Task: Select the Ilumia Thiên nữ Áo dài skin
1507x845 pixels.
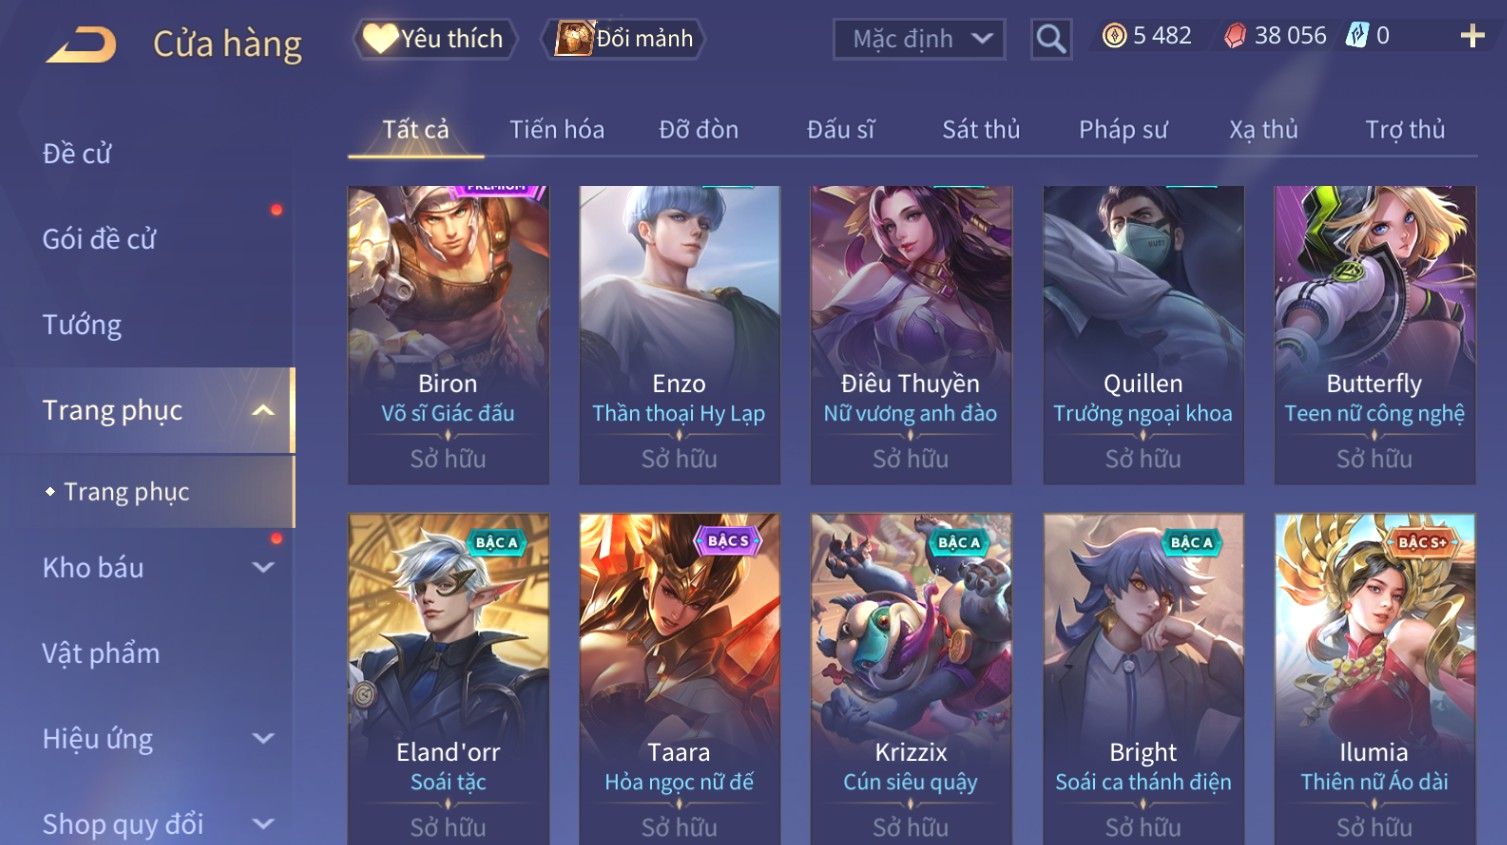Action: click(1375, 679)
